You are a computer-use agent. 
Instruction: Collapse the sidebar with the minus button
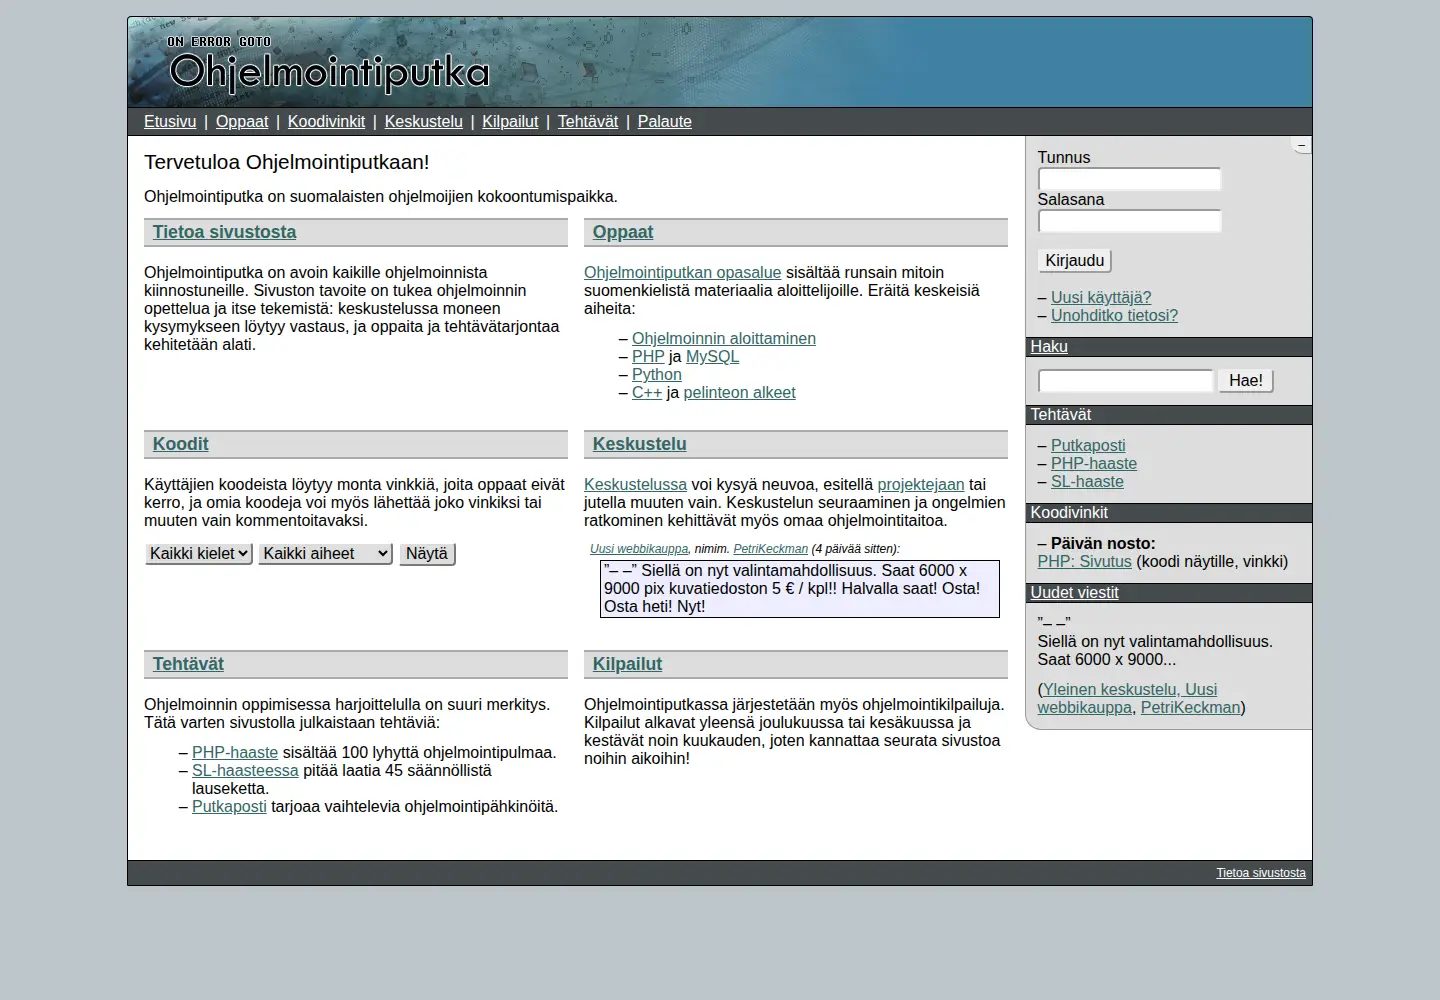1301,146
